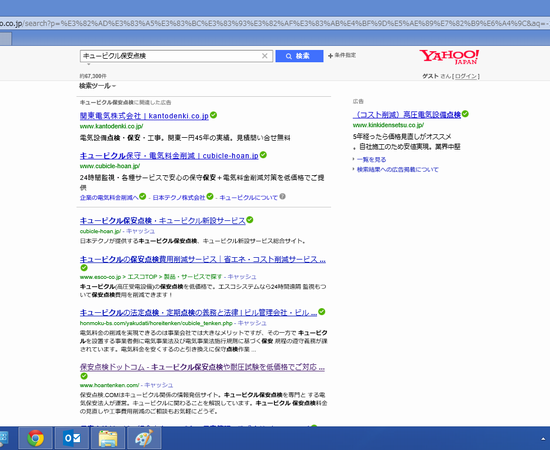Open sidebar ad (コスト削減) 高圧電気設備点検
The width and height of the screenshot is (550, 450).
pyautogui.click(x=407, y=115)
